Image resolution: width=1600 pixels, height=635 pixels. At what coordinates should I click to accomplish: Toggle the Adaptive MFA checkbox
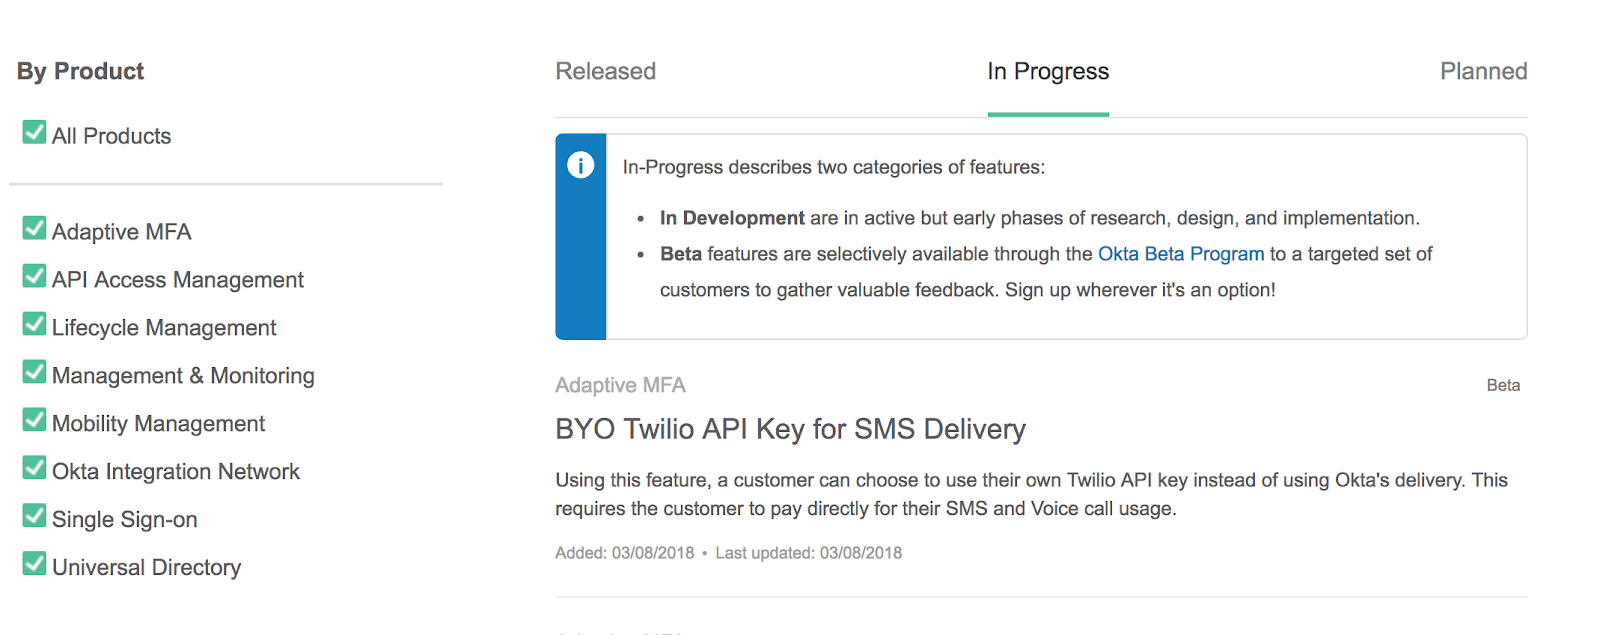(x=35, y=229)
